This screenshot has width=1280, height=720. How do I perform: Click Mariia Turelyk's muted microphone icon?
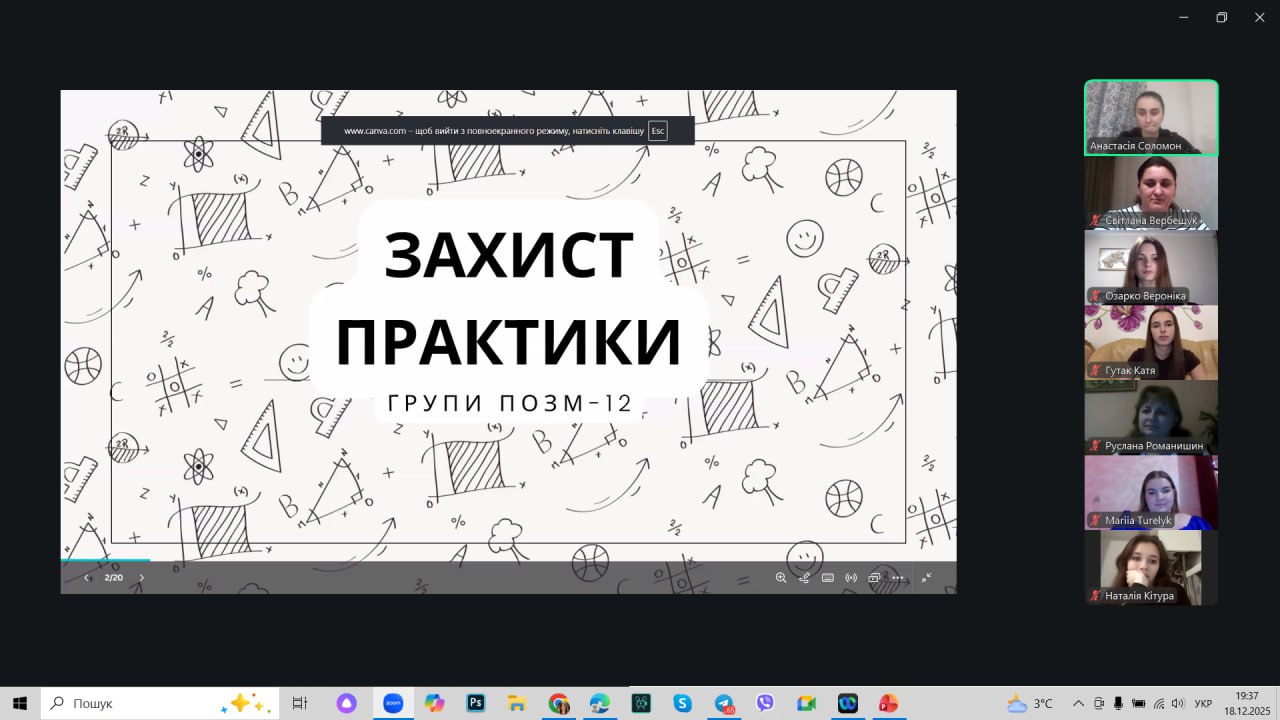[x=1096, y=521]
